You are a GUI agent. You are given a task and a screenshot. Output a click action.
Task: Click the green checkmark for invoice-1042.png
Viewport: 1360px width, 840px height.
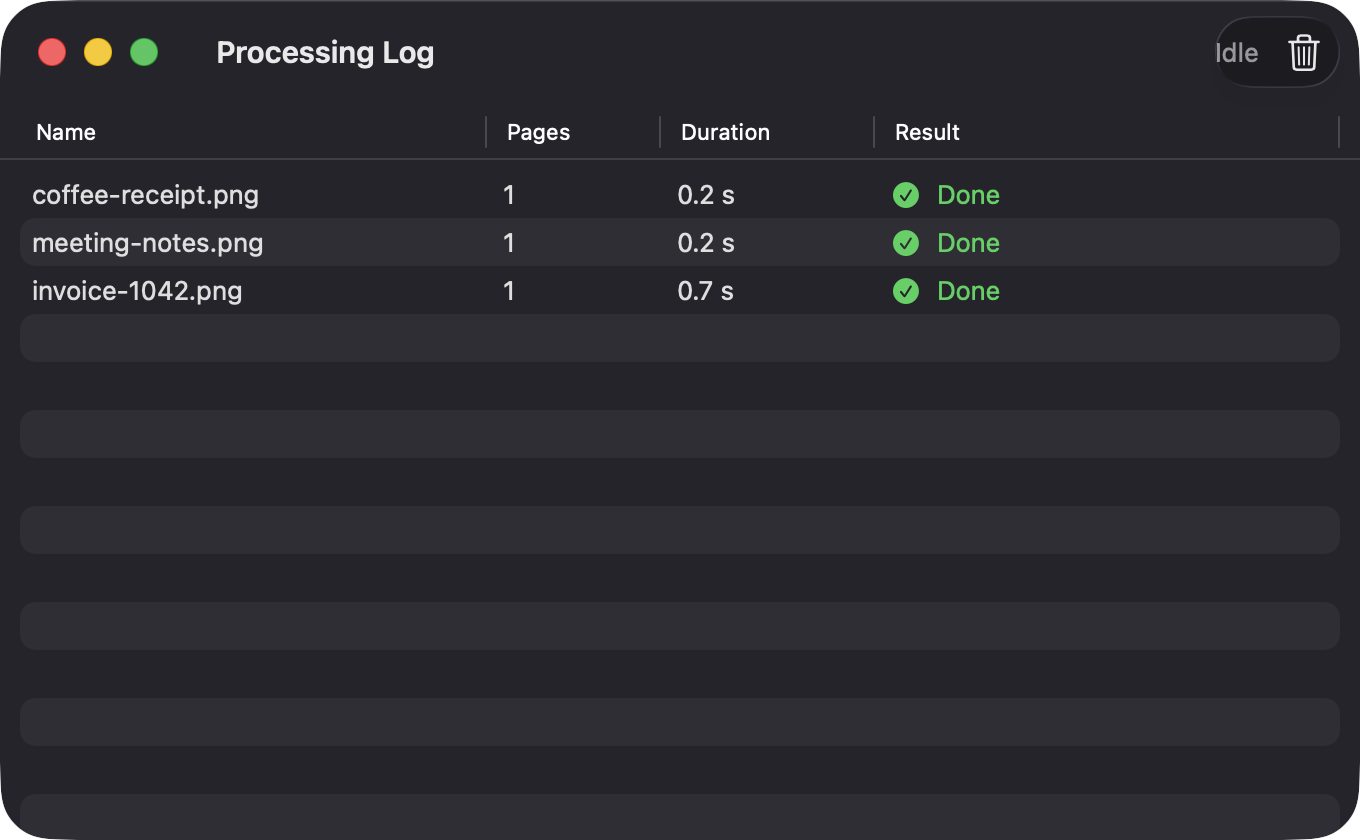[906, 291]
